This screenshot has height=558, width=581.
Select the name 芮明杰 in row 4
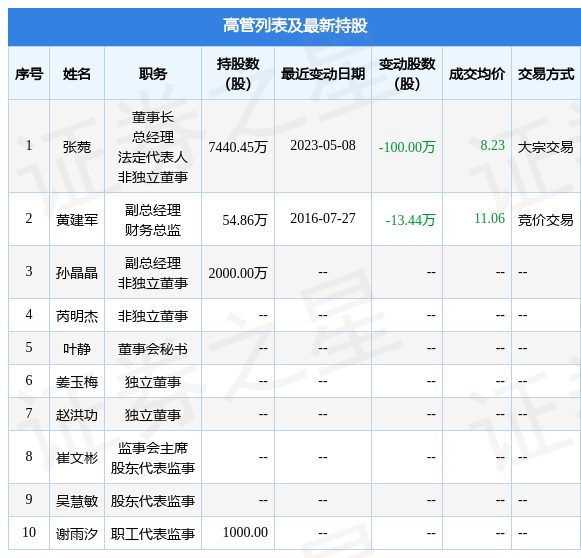(77, 316)
